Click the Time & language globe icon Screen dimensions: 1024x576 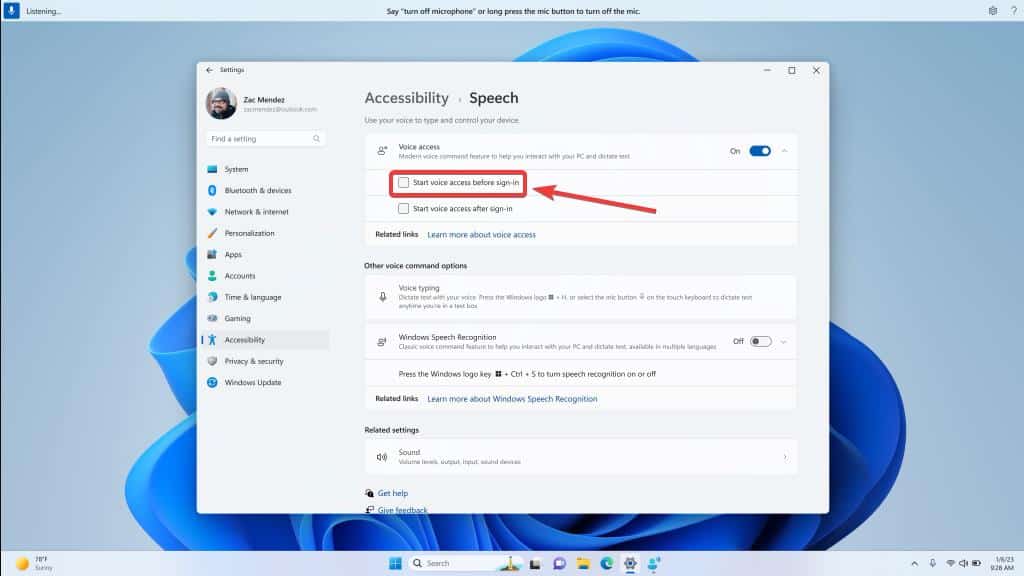[x=212, y=297]
